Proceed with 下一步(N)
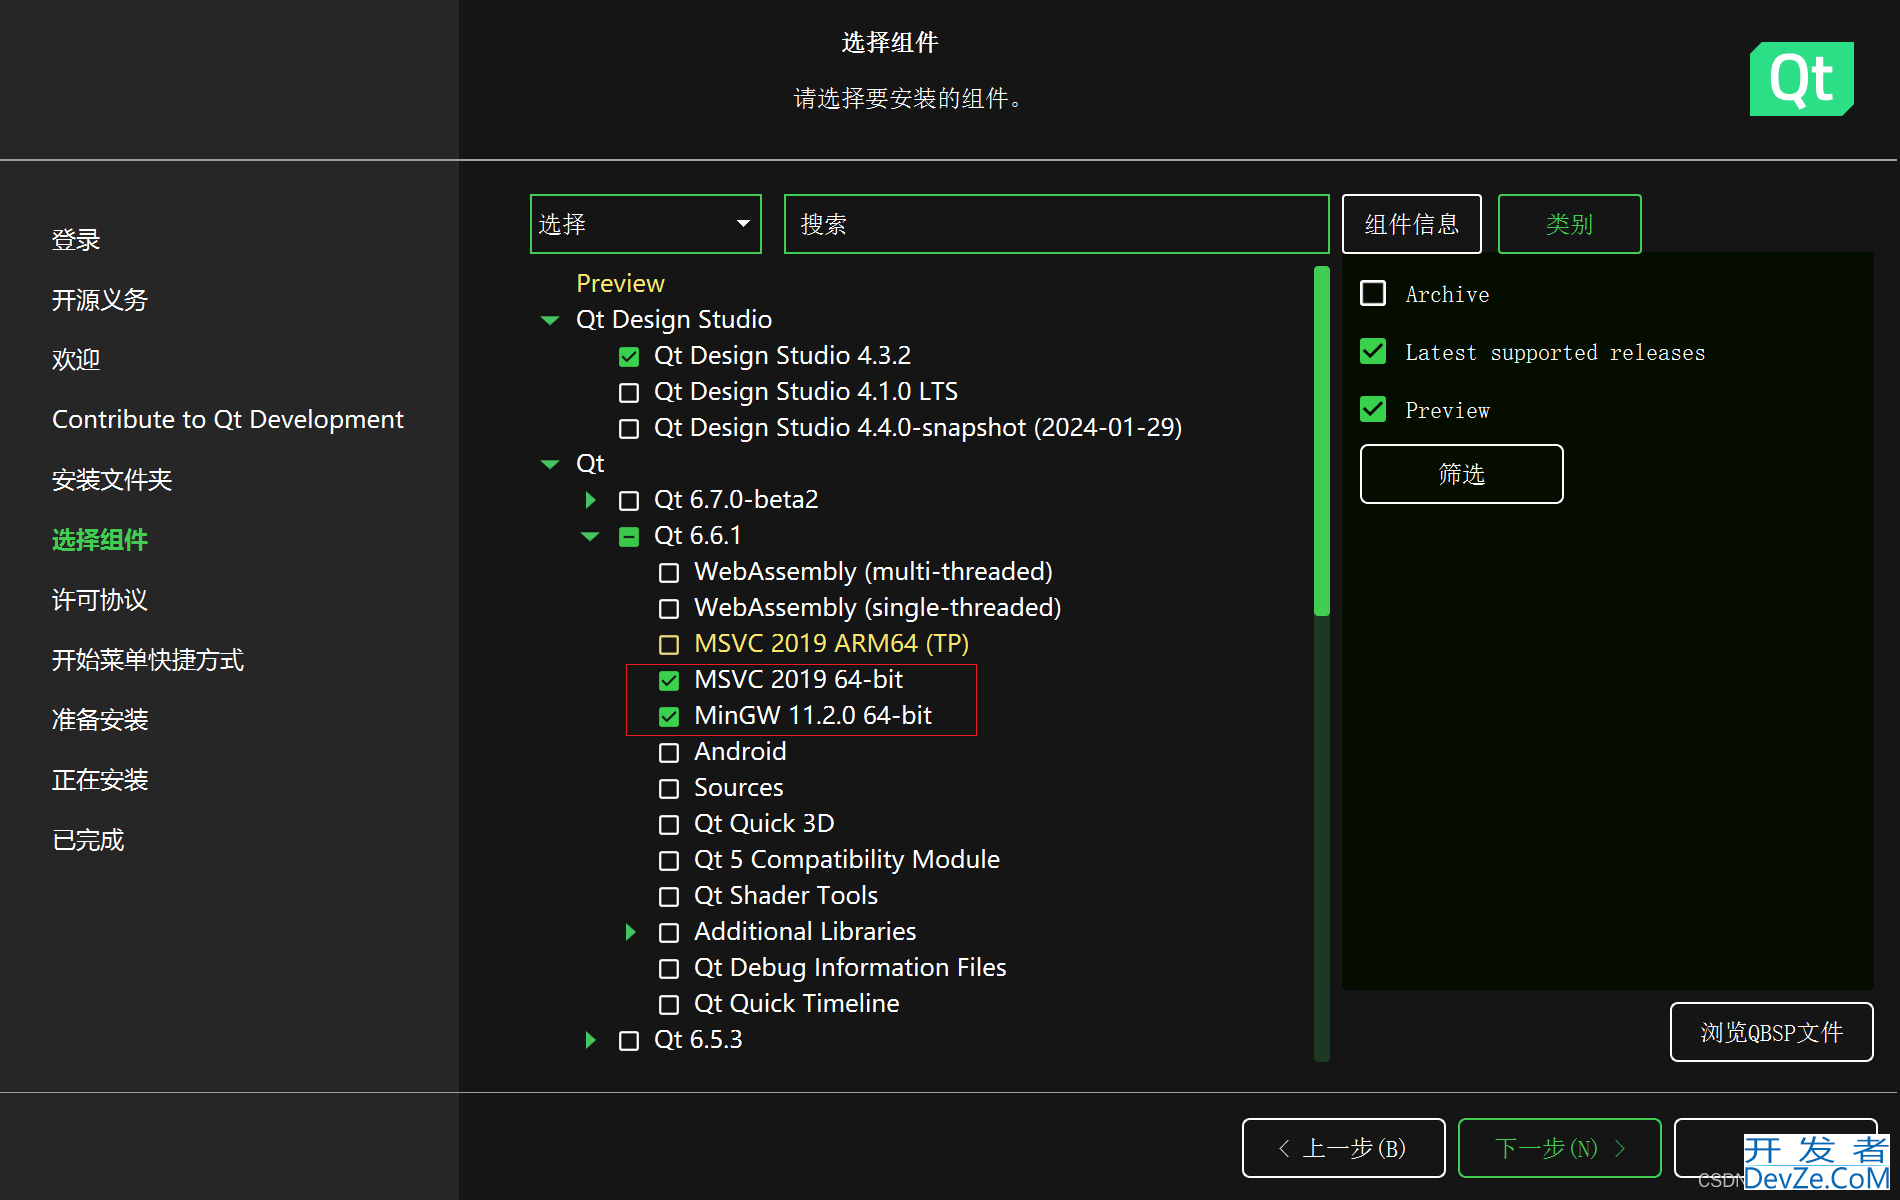 [x=1559, y=1148]
